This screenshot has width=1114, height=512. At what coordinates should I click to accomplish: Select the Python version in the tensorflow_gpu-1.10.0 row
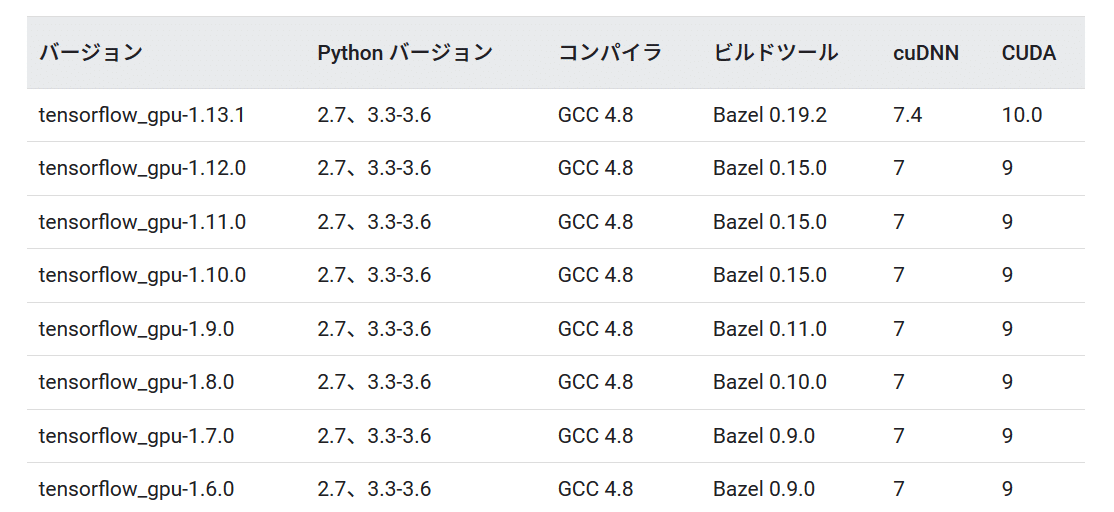(x=374, y=276)
